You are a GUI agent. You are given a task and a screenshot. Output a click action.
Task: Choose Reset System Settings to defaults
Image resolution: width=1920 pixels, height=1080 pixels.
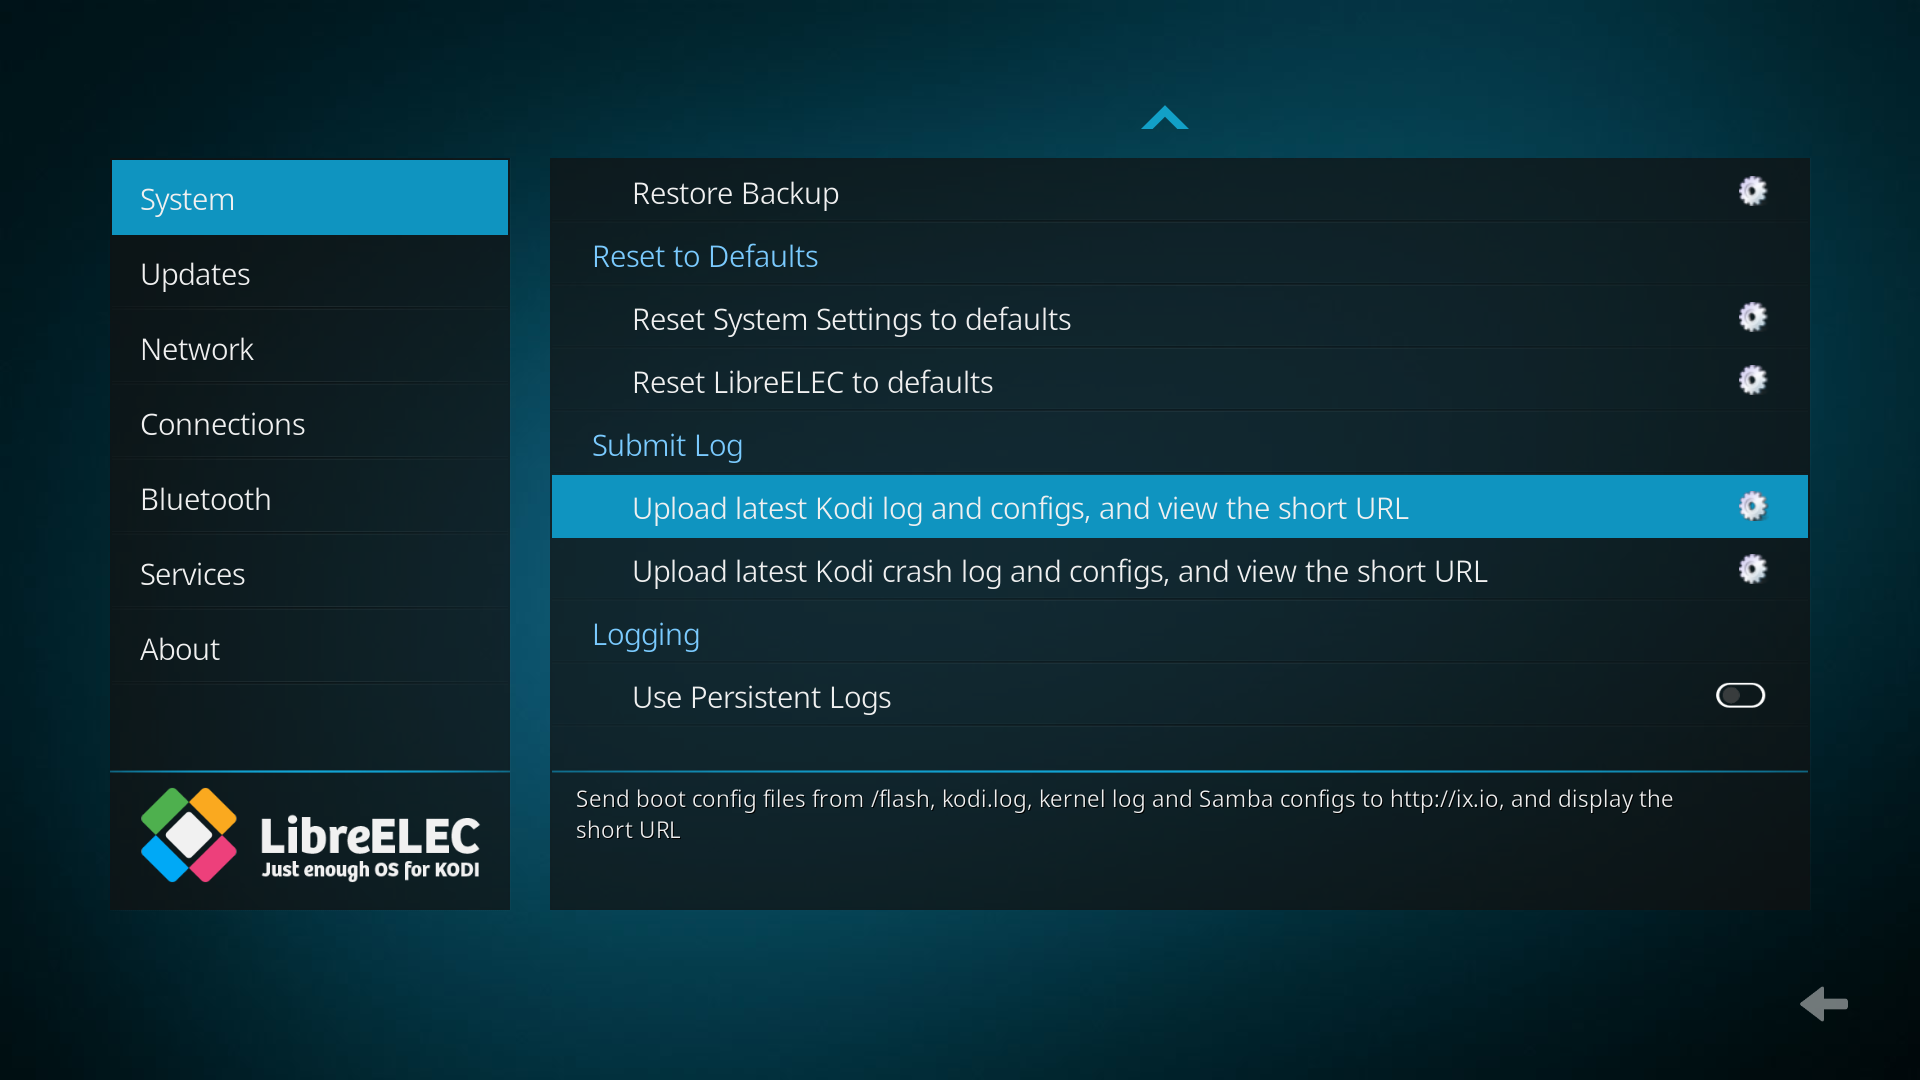tap(851, 319)
